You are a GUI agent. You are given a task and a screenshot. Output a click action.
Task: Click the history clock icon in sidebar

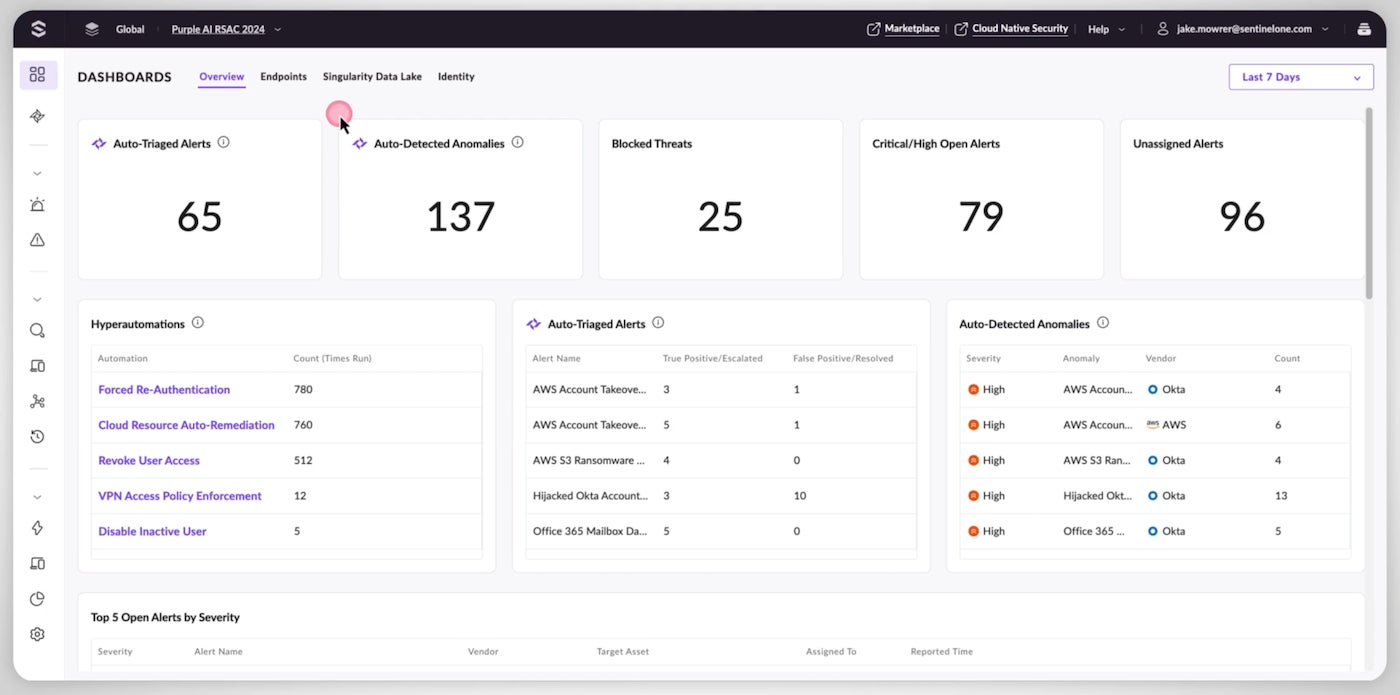click(37, 437)
